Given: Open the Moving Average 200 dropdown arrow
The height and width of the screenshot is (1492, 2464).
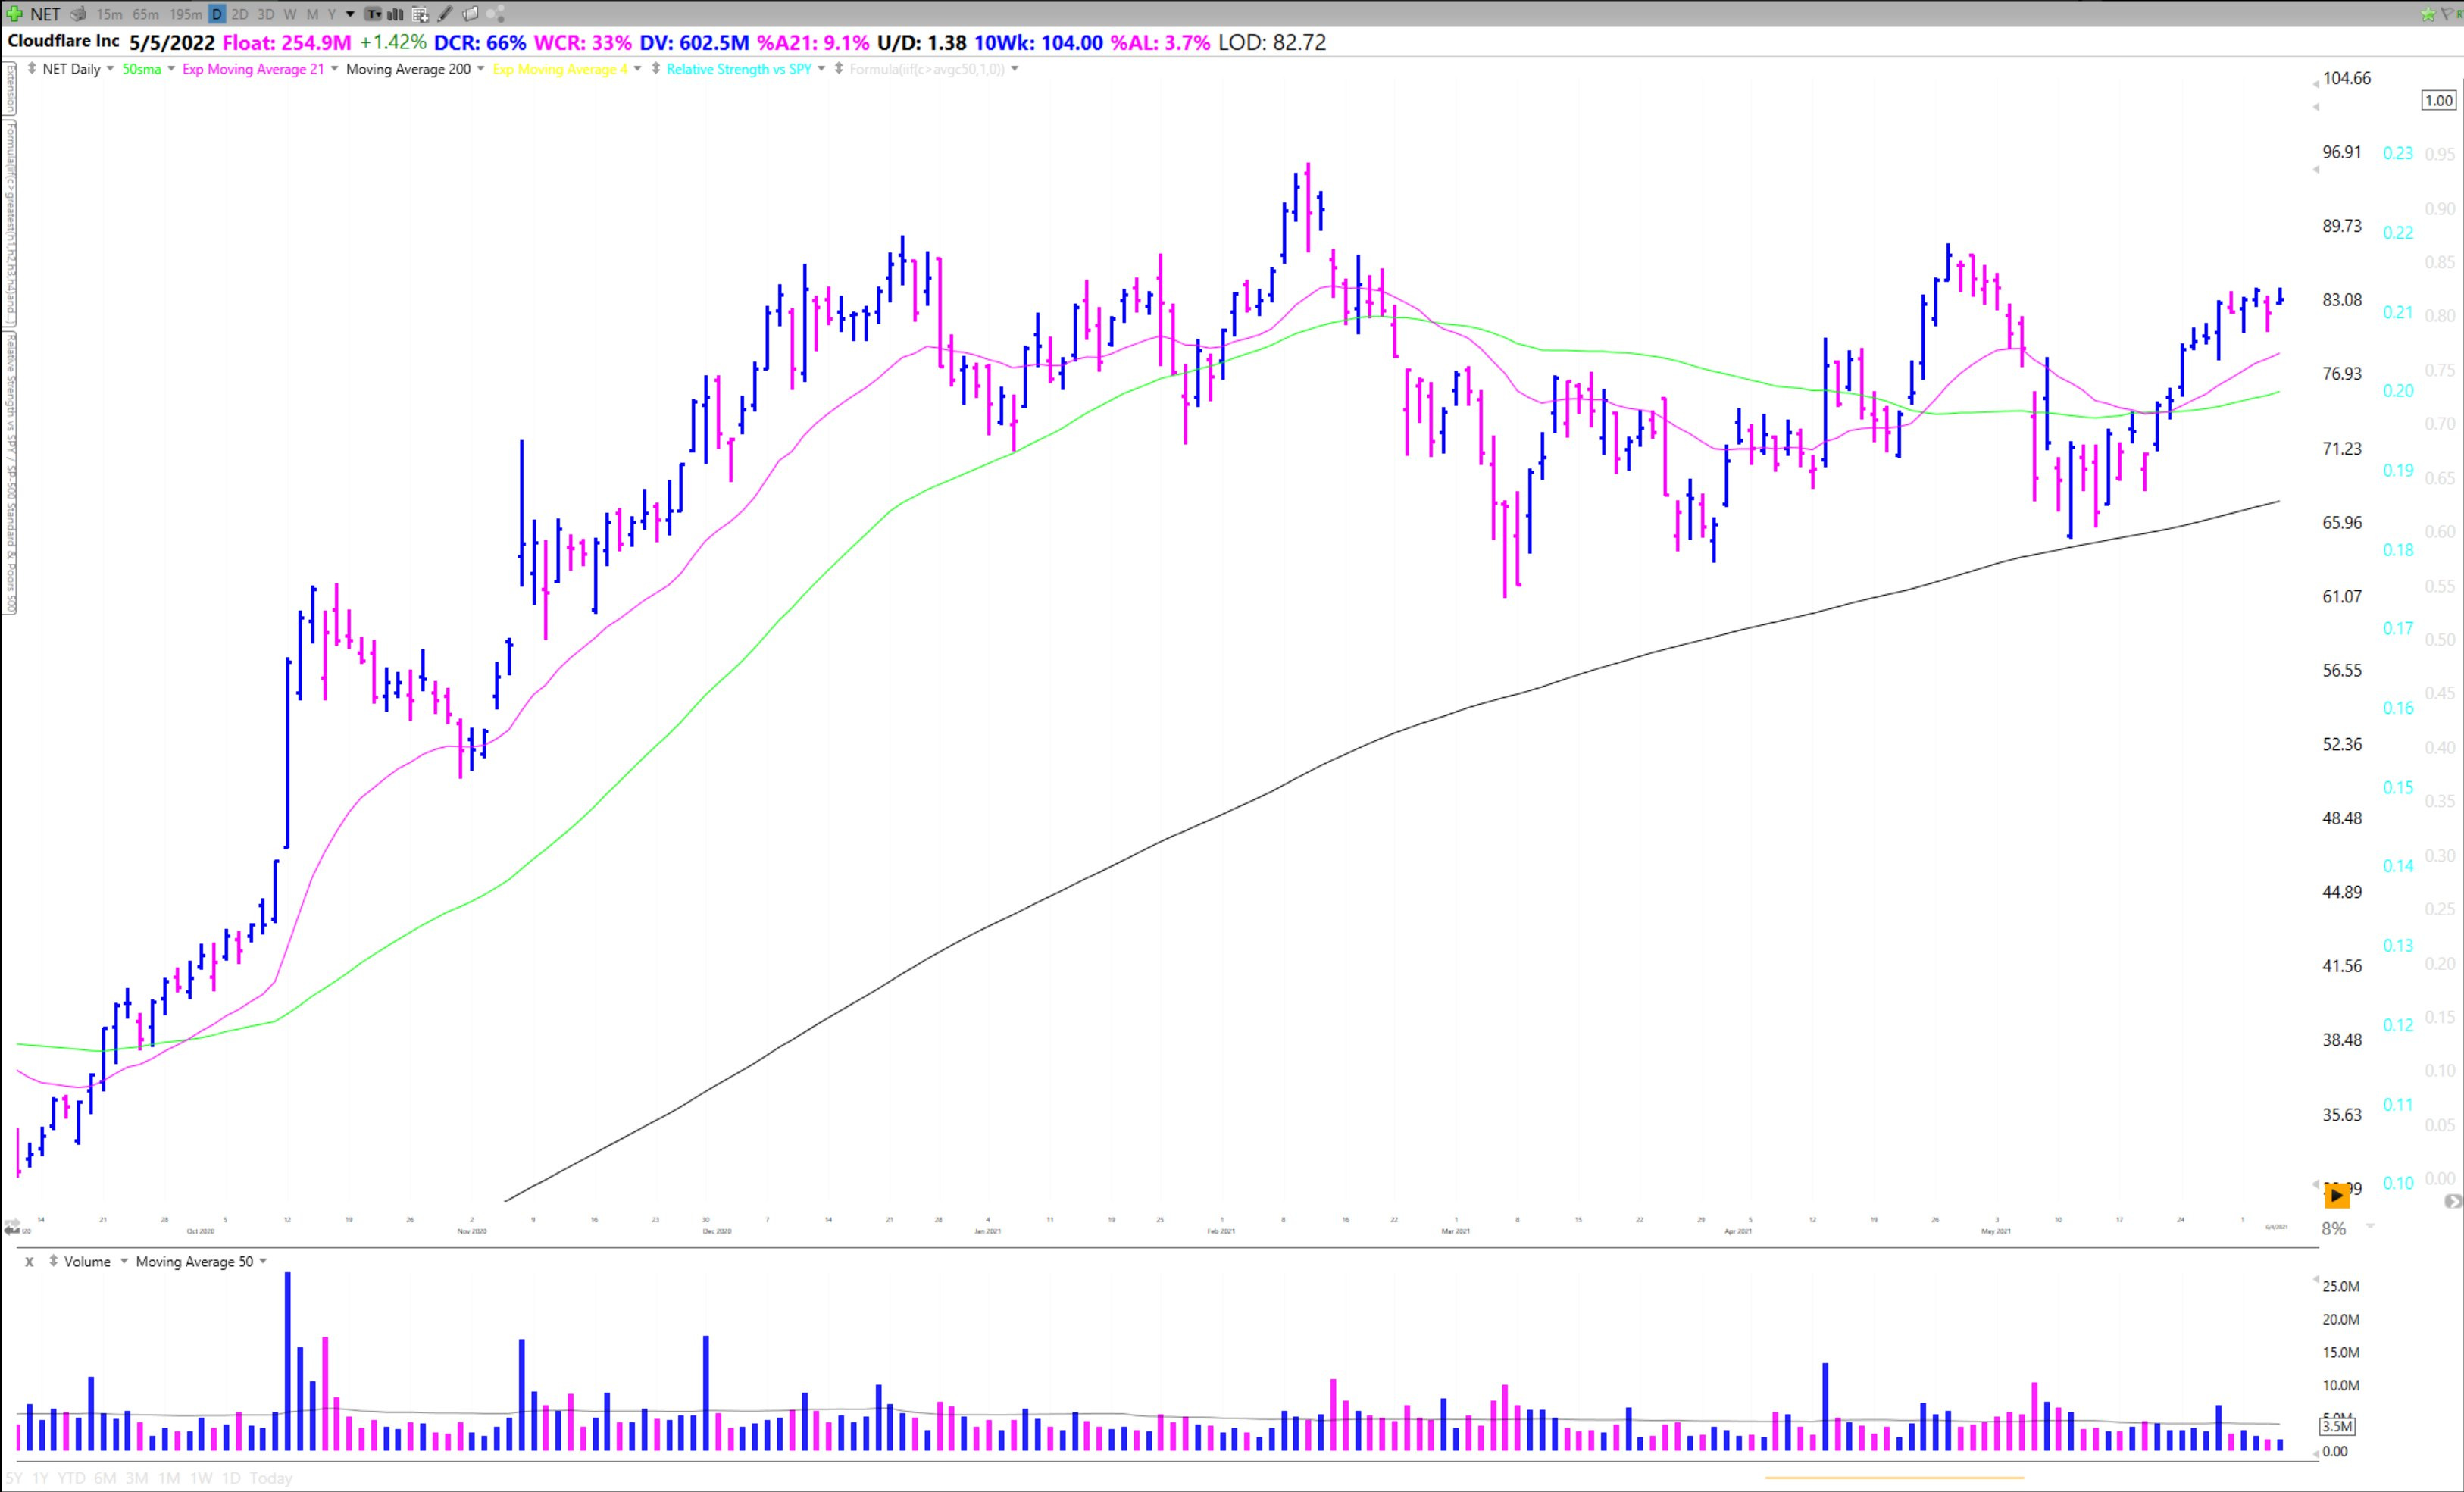Looking at the screenshot, I should 481,69.
